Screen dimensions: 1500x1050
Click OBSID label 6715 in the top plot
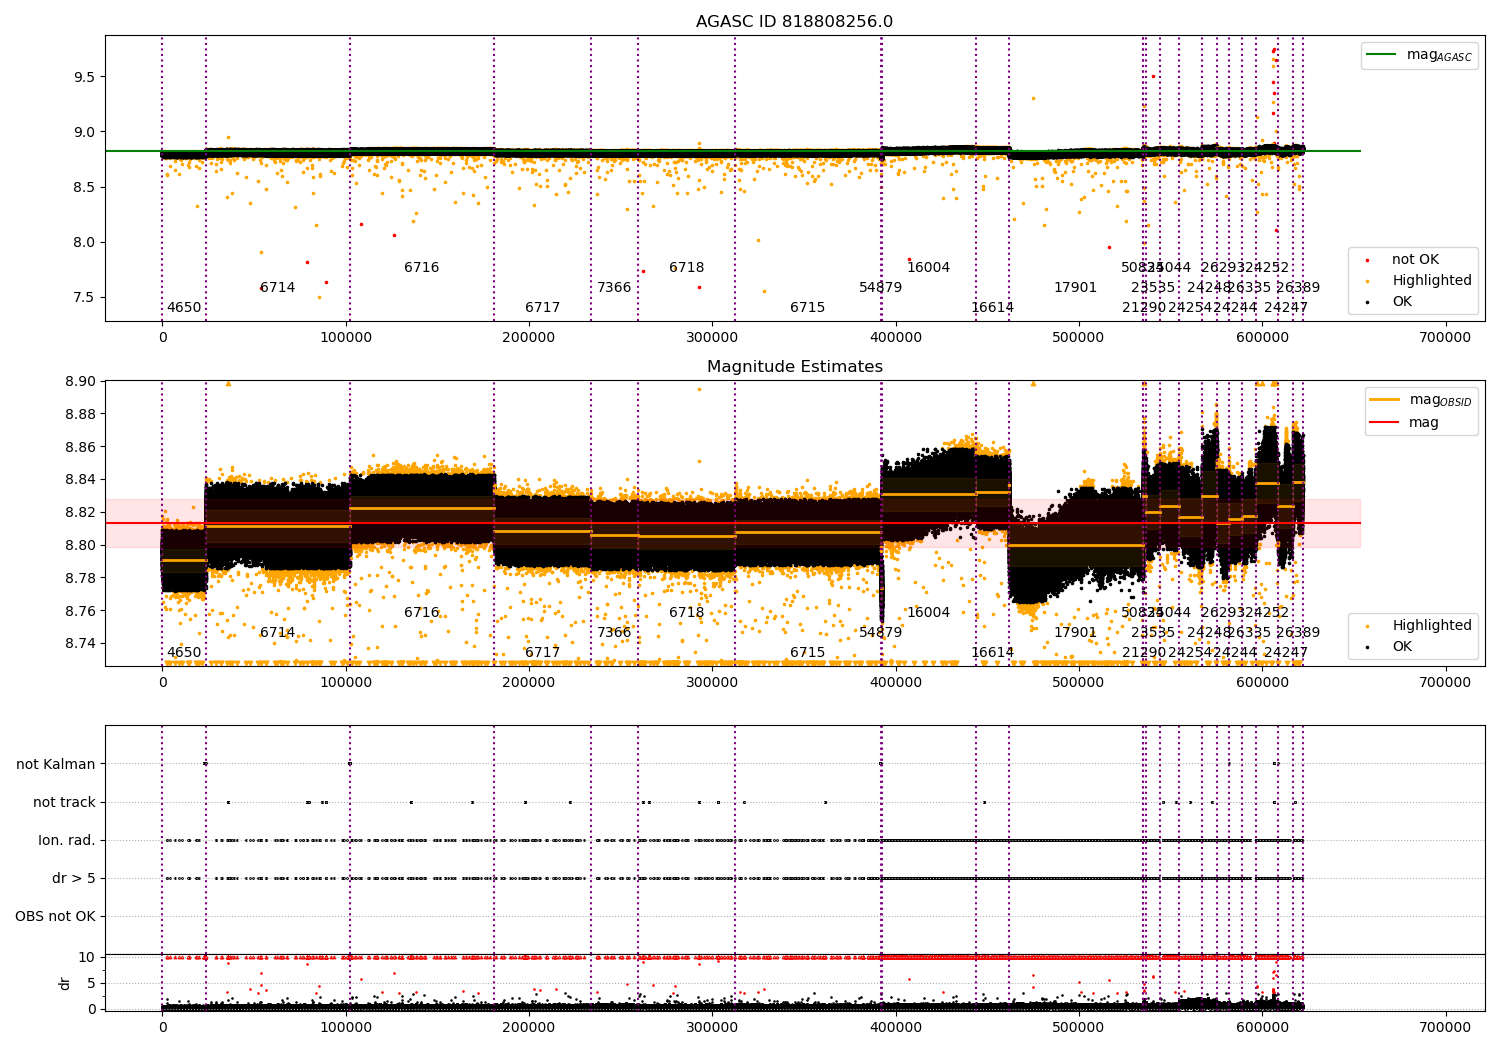pos(808,308)
